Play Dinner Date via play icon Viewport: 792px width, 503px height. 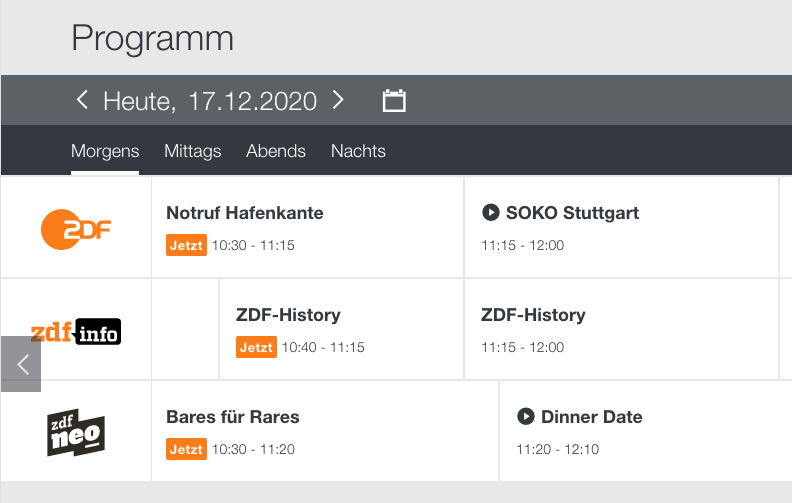526,416
